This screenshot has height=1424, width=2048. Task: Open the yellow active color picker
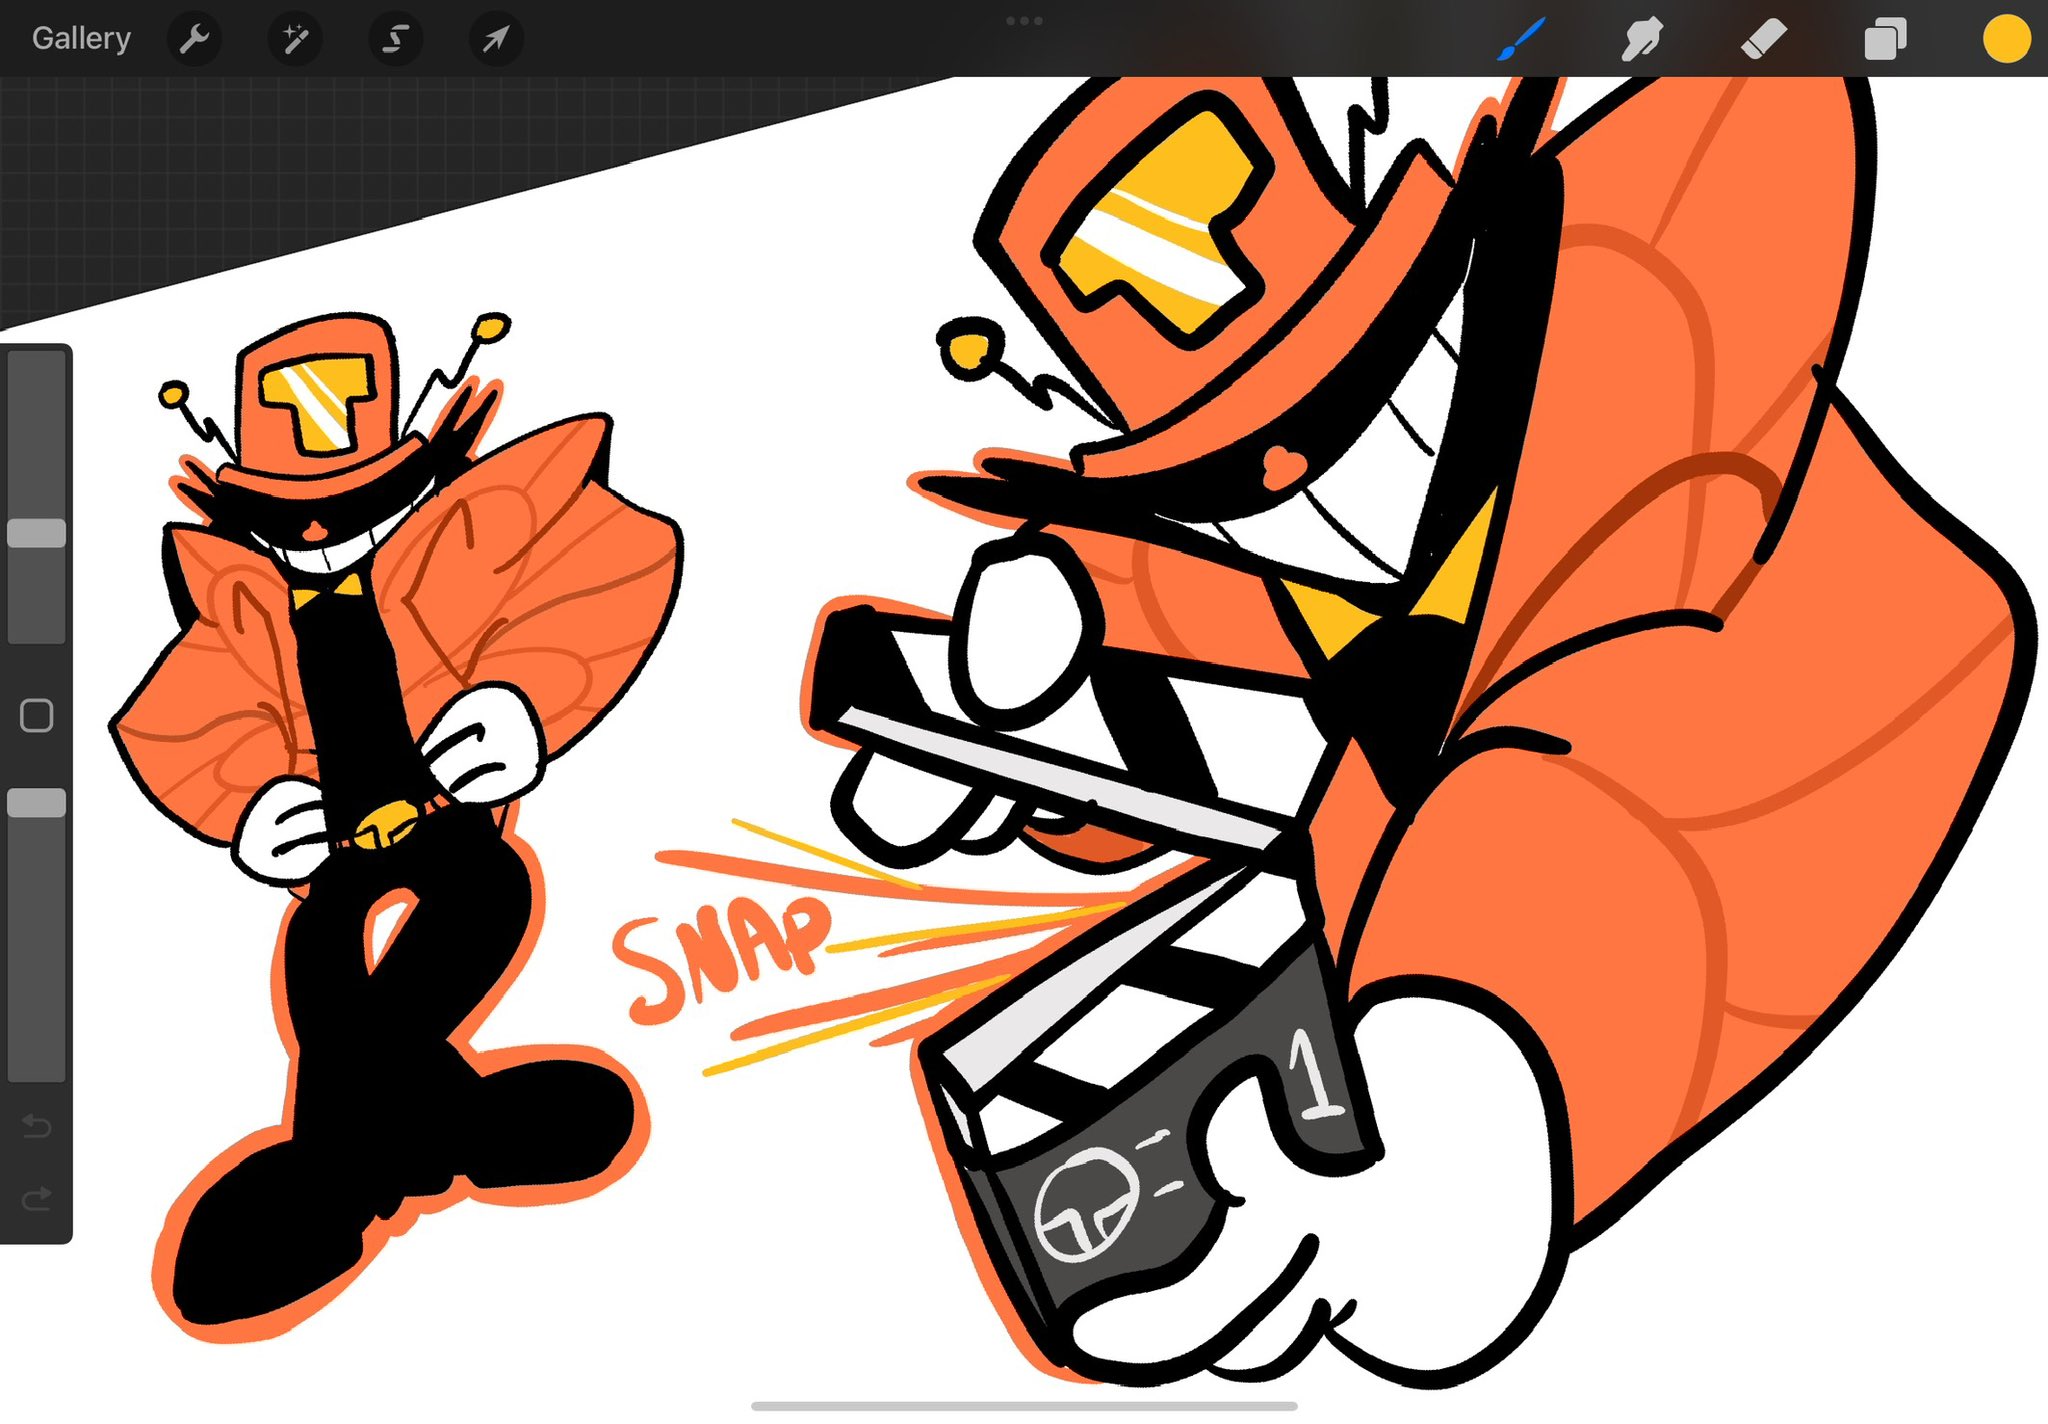click(2006, 39)
